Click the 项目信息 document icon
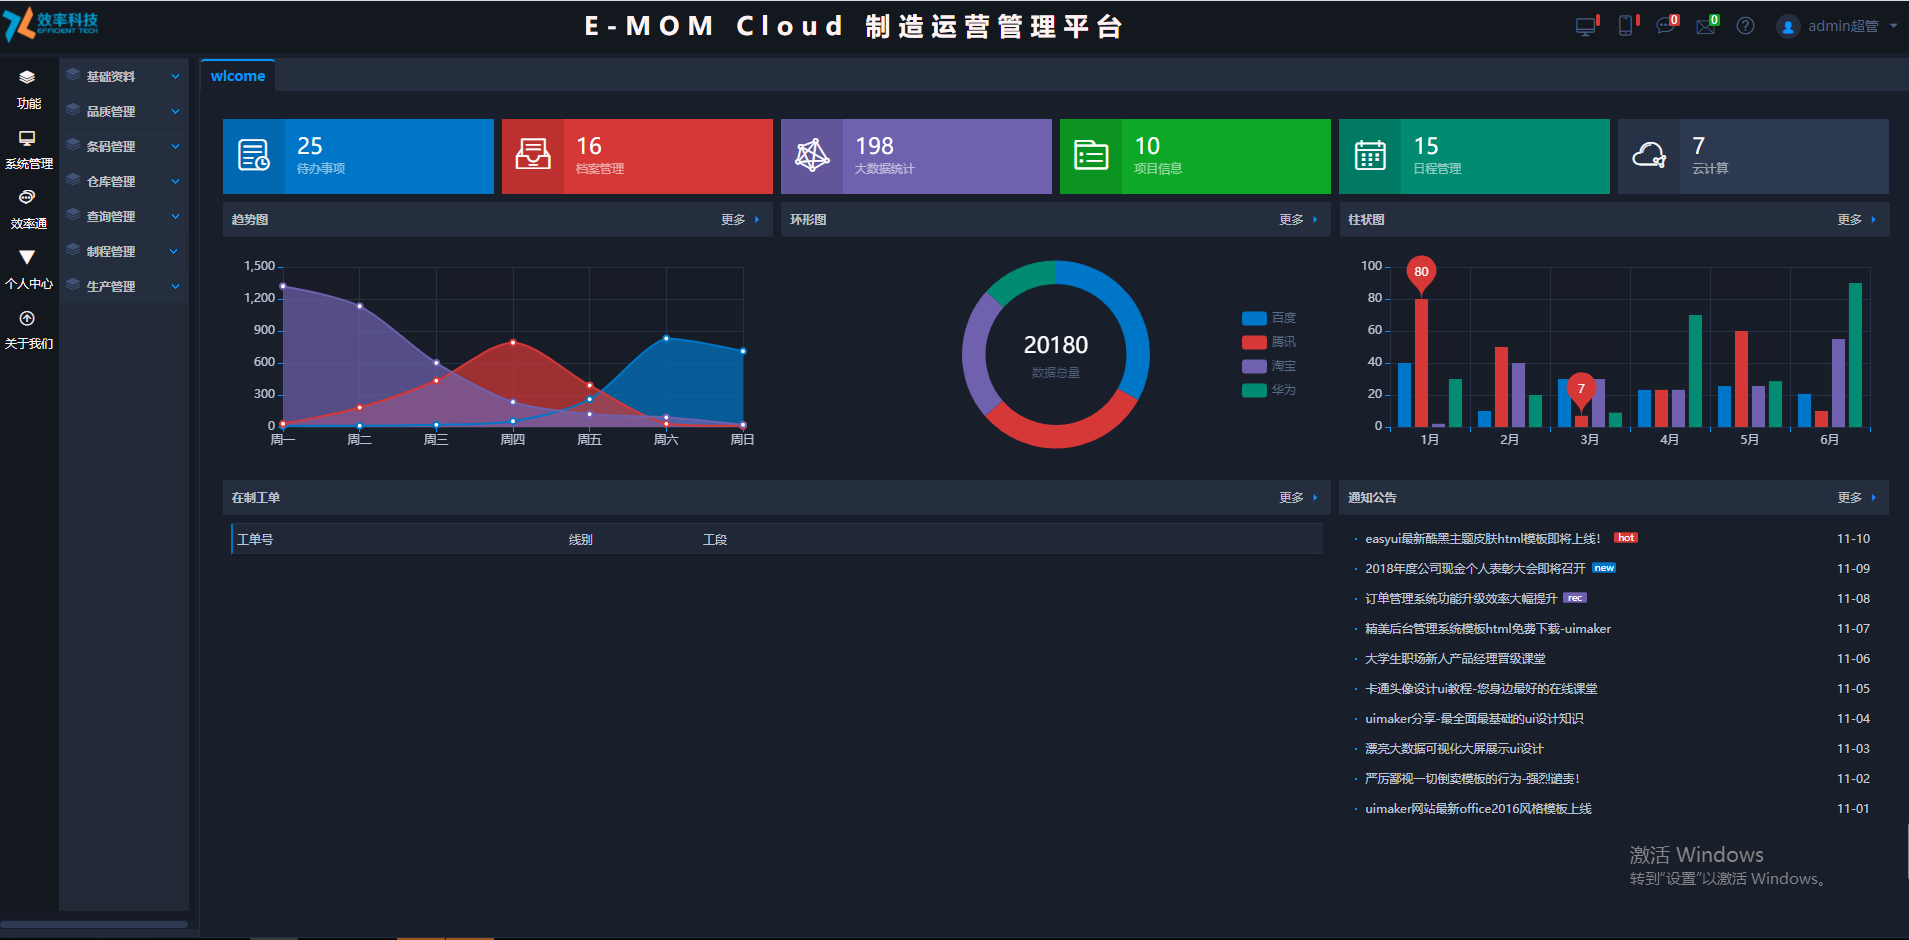The image size is (1909, 940). tap(1092, 156)
